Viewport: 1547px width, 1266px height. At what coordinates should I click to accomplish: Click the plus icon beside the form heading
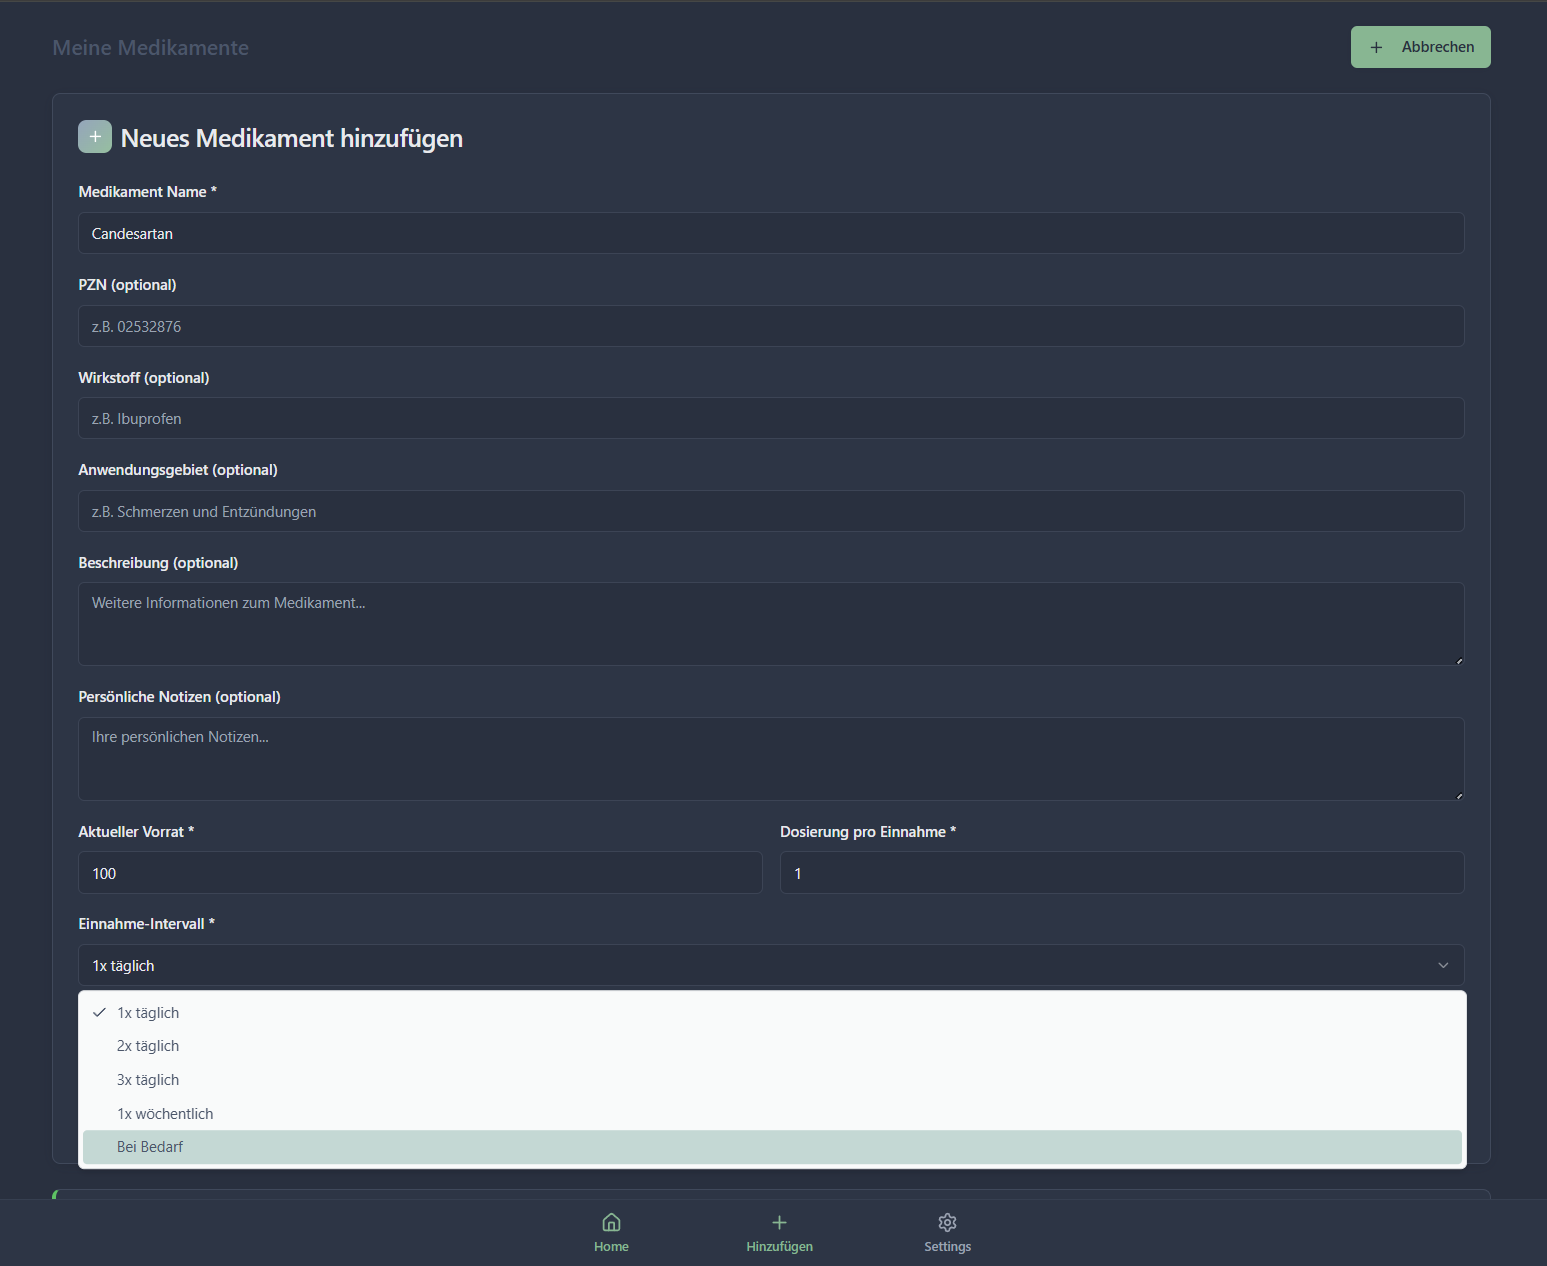[95, 137]
